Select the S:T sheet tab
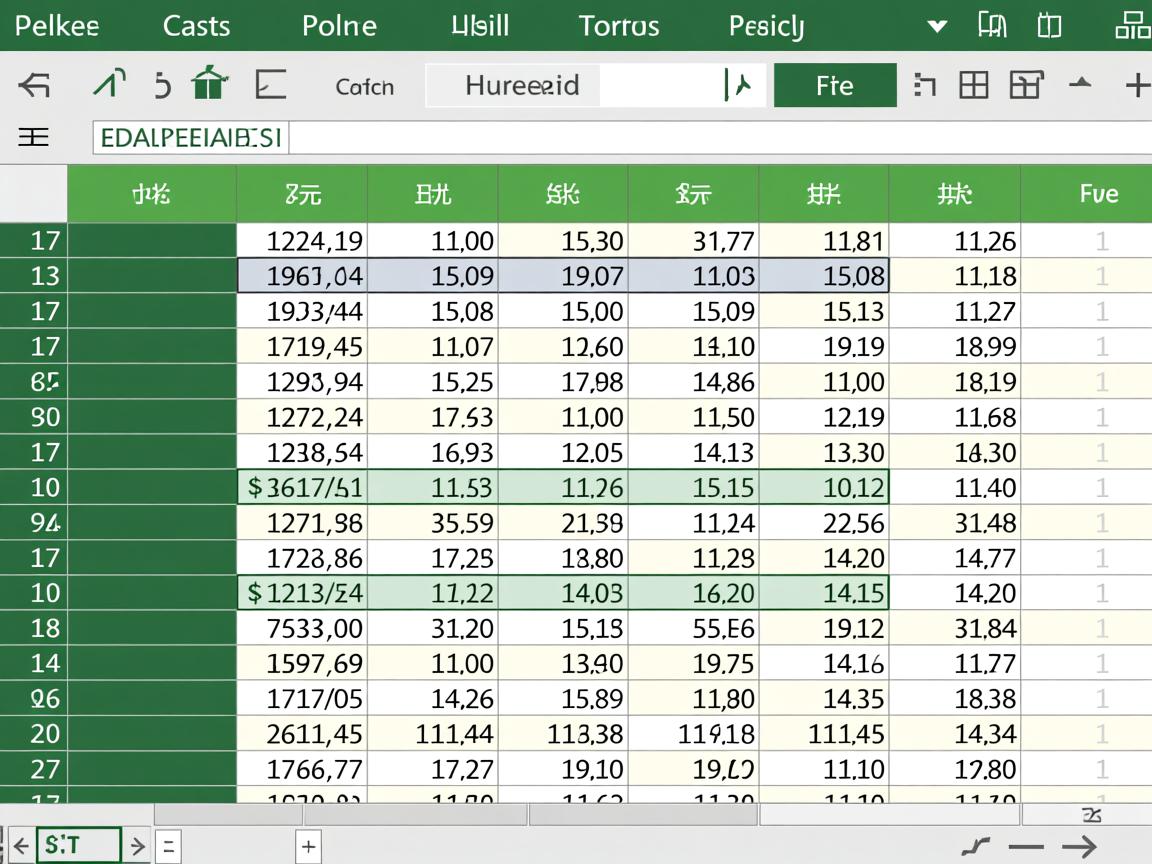The image size is (1152, 864). [78, 846]
